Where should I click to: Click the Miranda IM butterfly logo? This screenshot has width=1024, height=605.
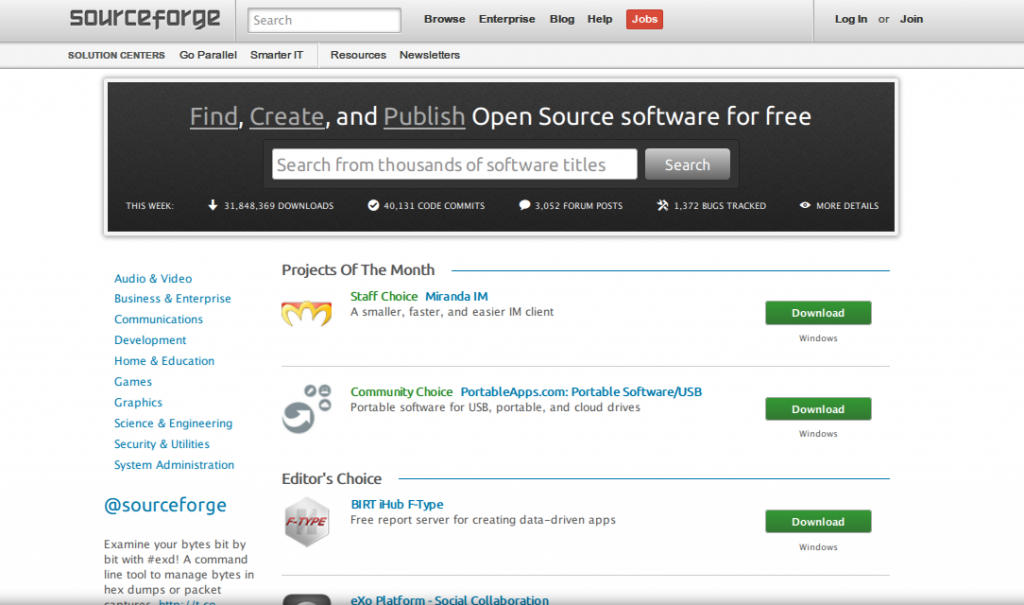305,312
